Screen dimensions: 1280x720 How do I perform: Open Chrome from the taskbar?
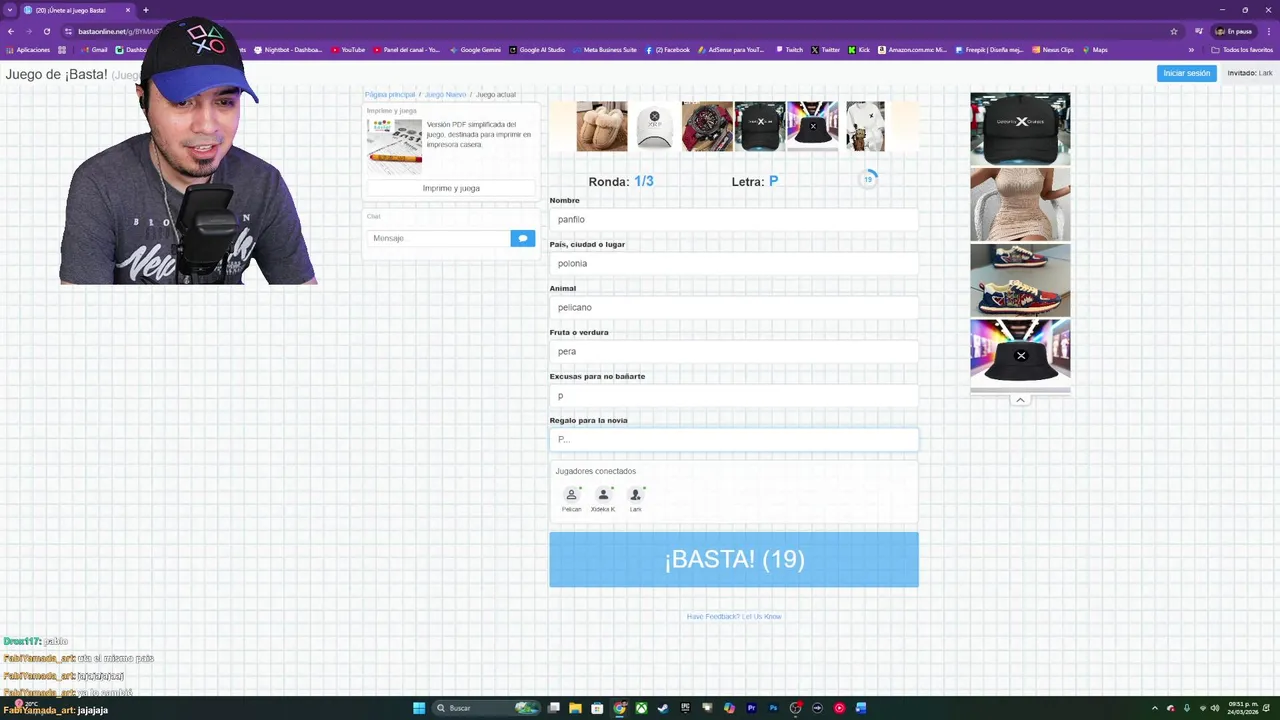click(619, 708)
